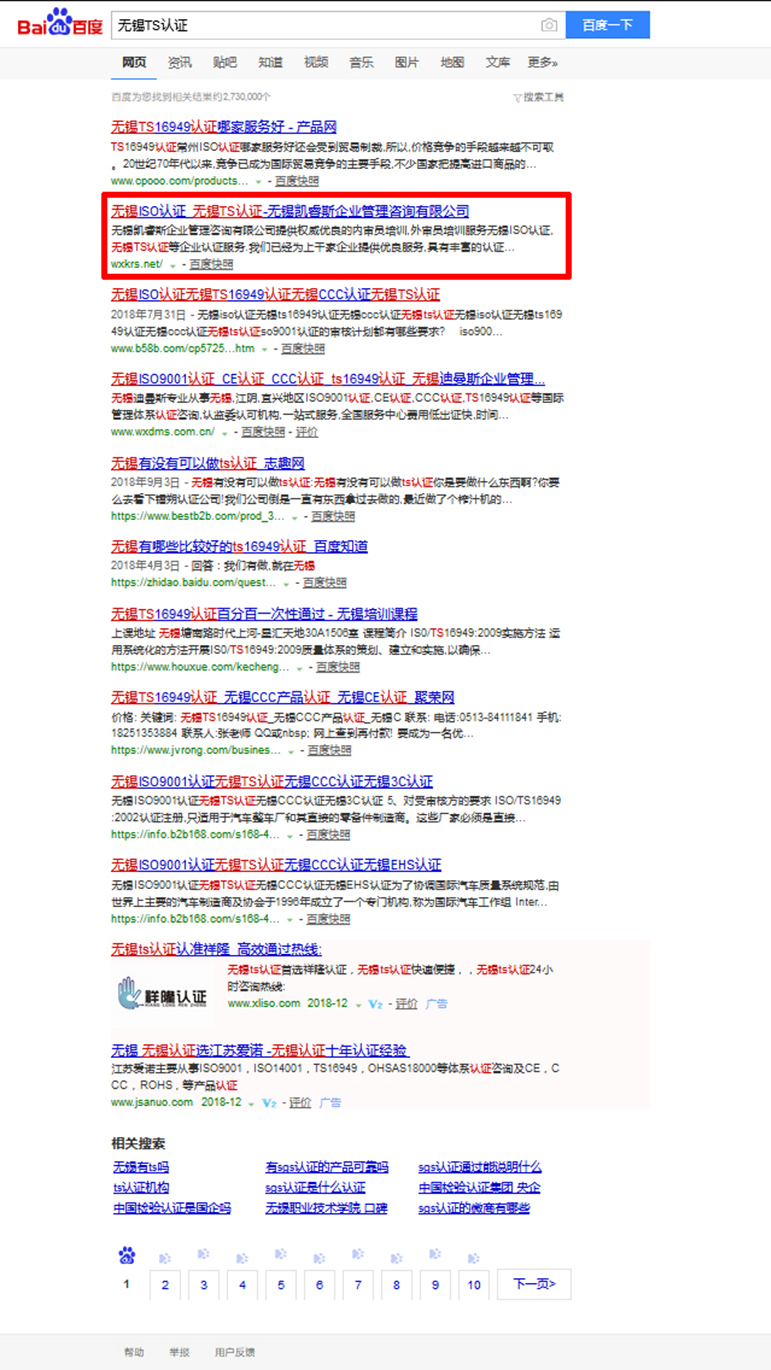Click the Baidu logo
The height and width of the screenshot is (1370, 771).
[x=59, y=23]
